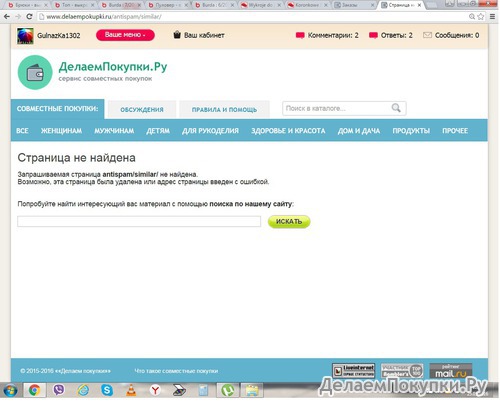Select the Женщинам category
Screen dimensions: 500x404
[x=61, y=131]
